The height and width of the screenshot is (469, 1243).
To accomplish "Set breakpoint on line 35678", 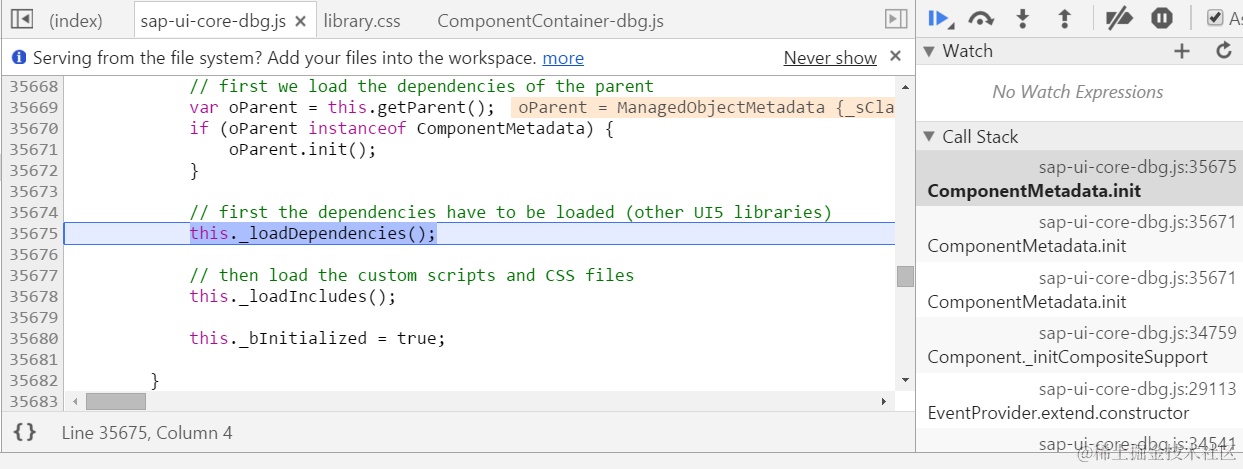I will tap(33, 296).
